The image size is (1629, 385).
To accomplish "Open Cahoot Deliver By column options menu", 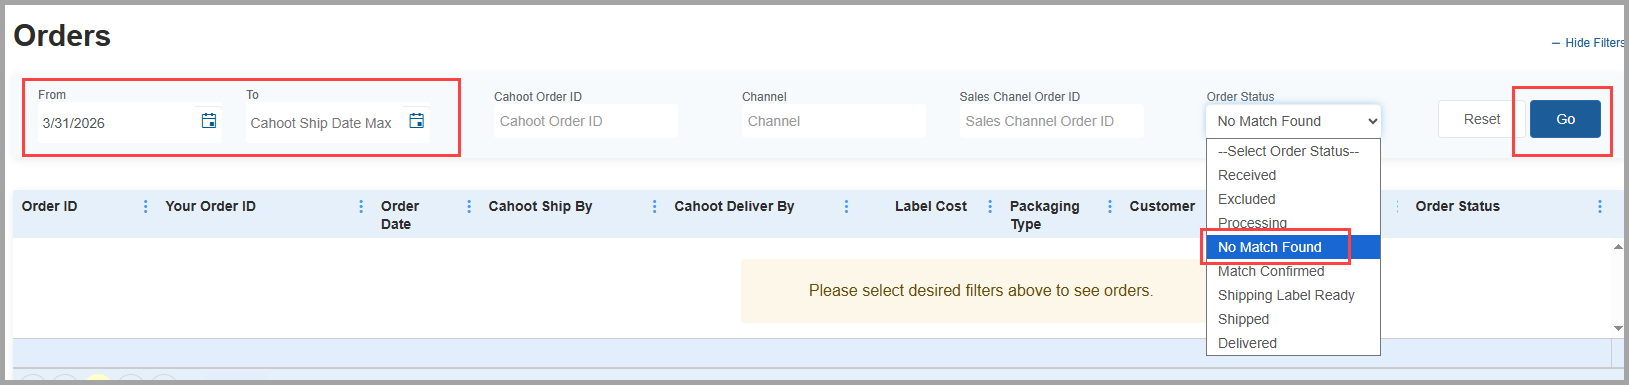I will 846,206.
